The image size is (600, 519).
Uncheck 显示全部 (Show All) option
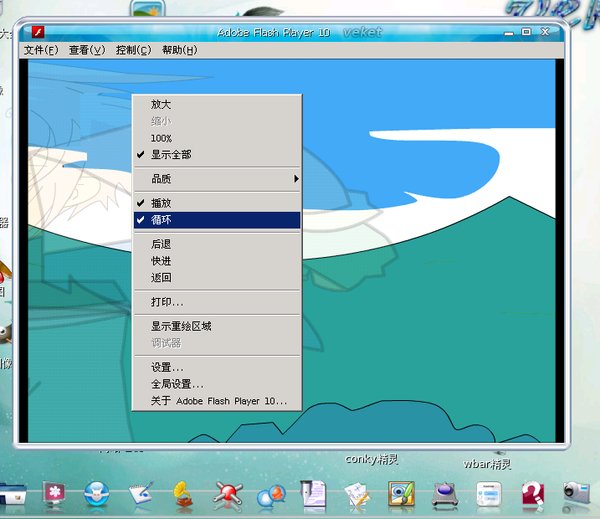[171, 155]
